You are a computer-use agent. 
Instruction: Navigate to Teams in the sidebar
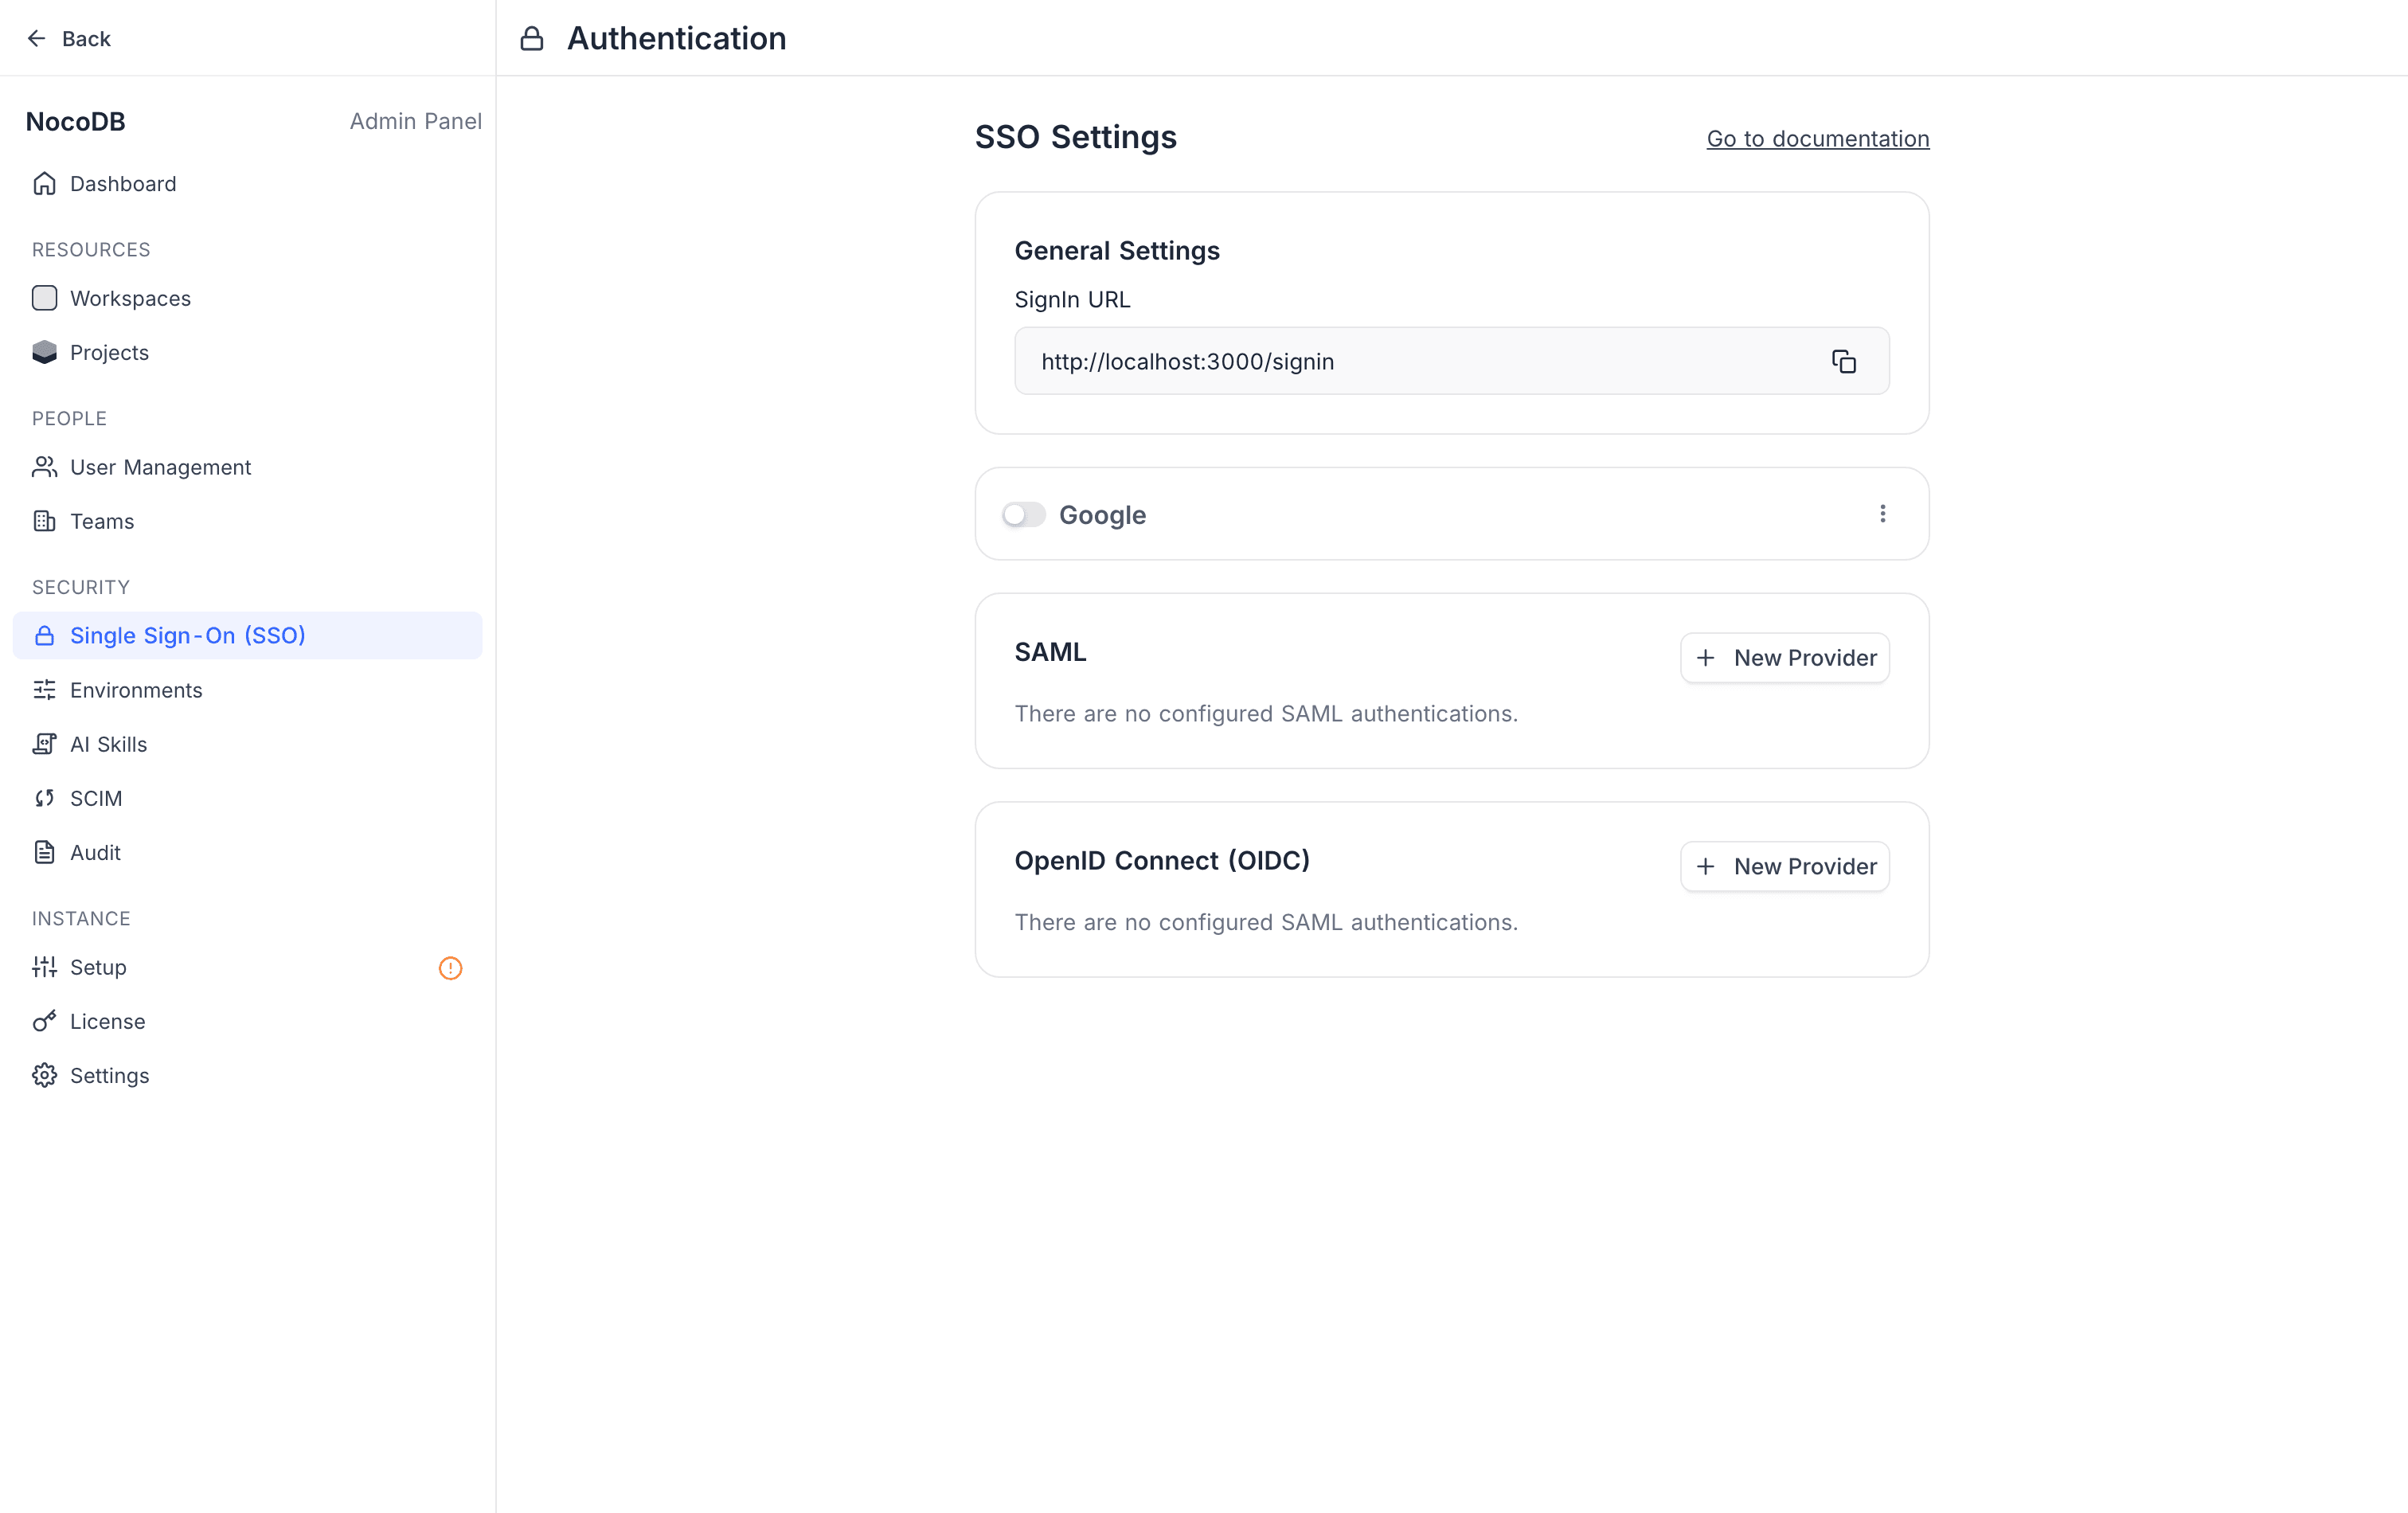(247, 521)
